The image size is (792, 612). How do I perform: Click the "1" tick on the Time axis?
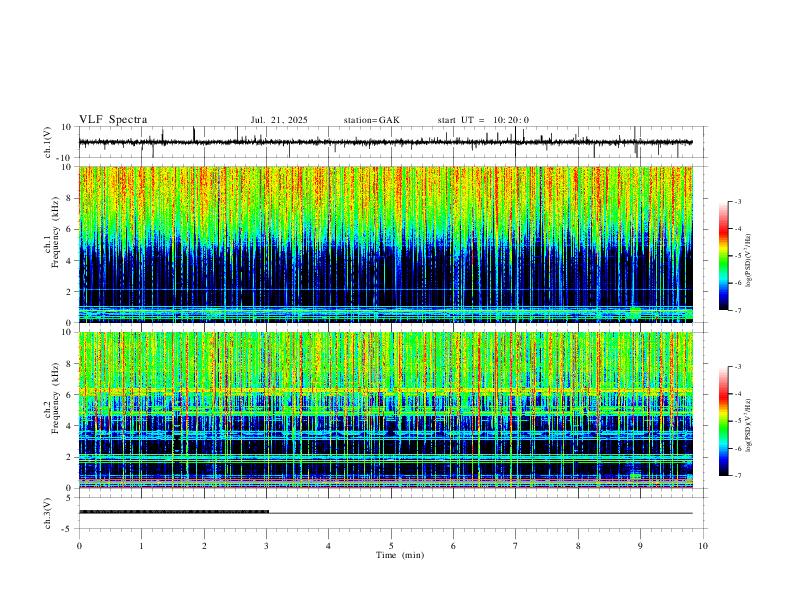click(141, 546)
